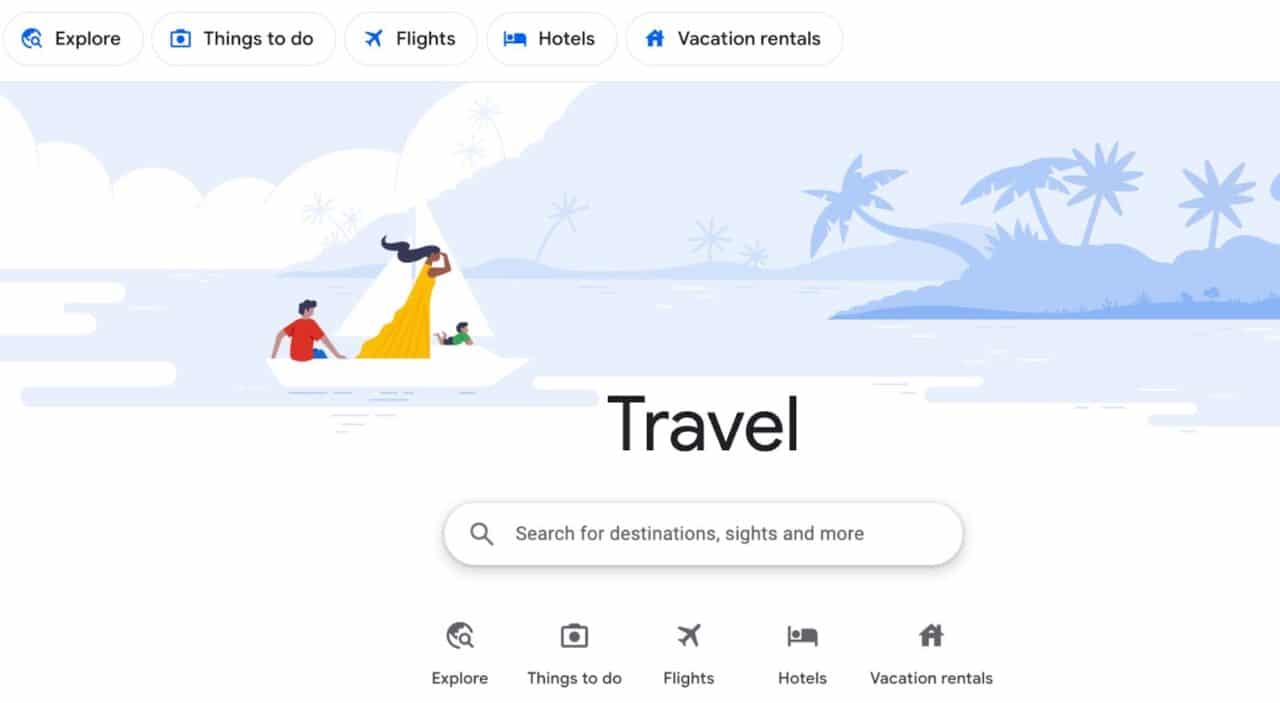Viewport: 1280px width, 703px height.
Task: Click the Things to do camera icon in top chip
Action: [x=180, y=39]
